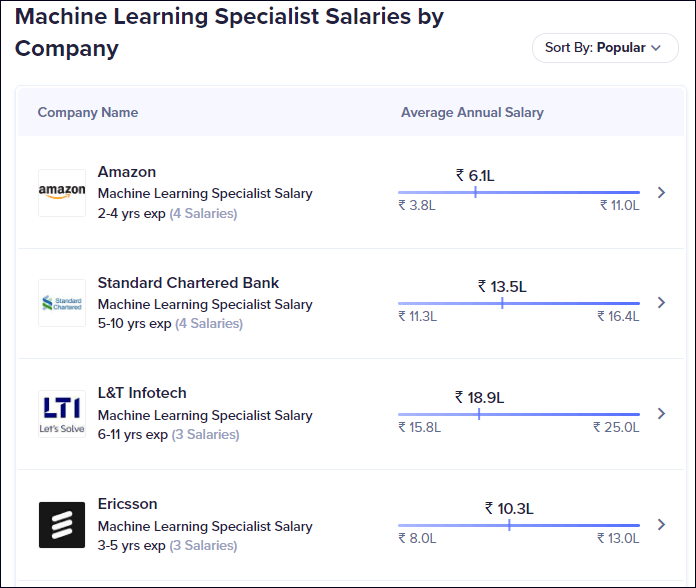The height and width of the screenshot is (588, 696).
Task: Open Ericsson row chevron arrow
Action: click(661, 525)
